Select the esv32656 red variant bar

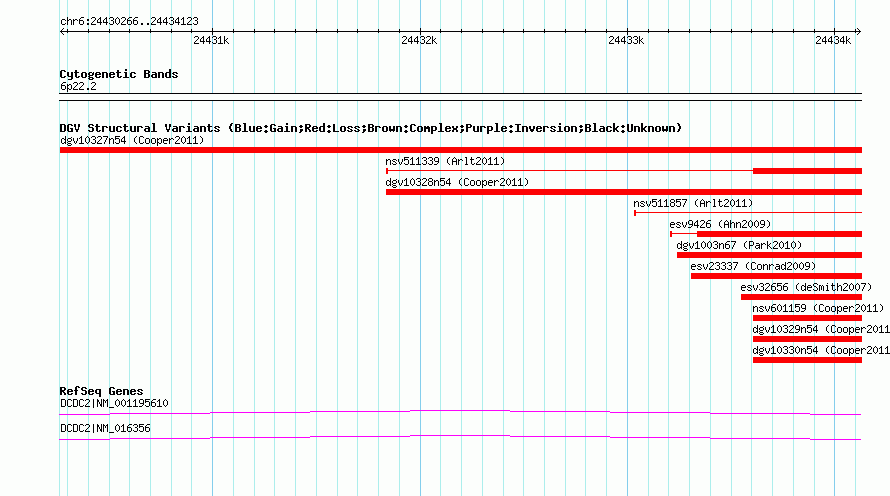click(801, 297)
